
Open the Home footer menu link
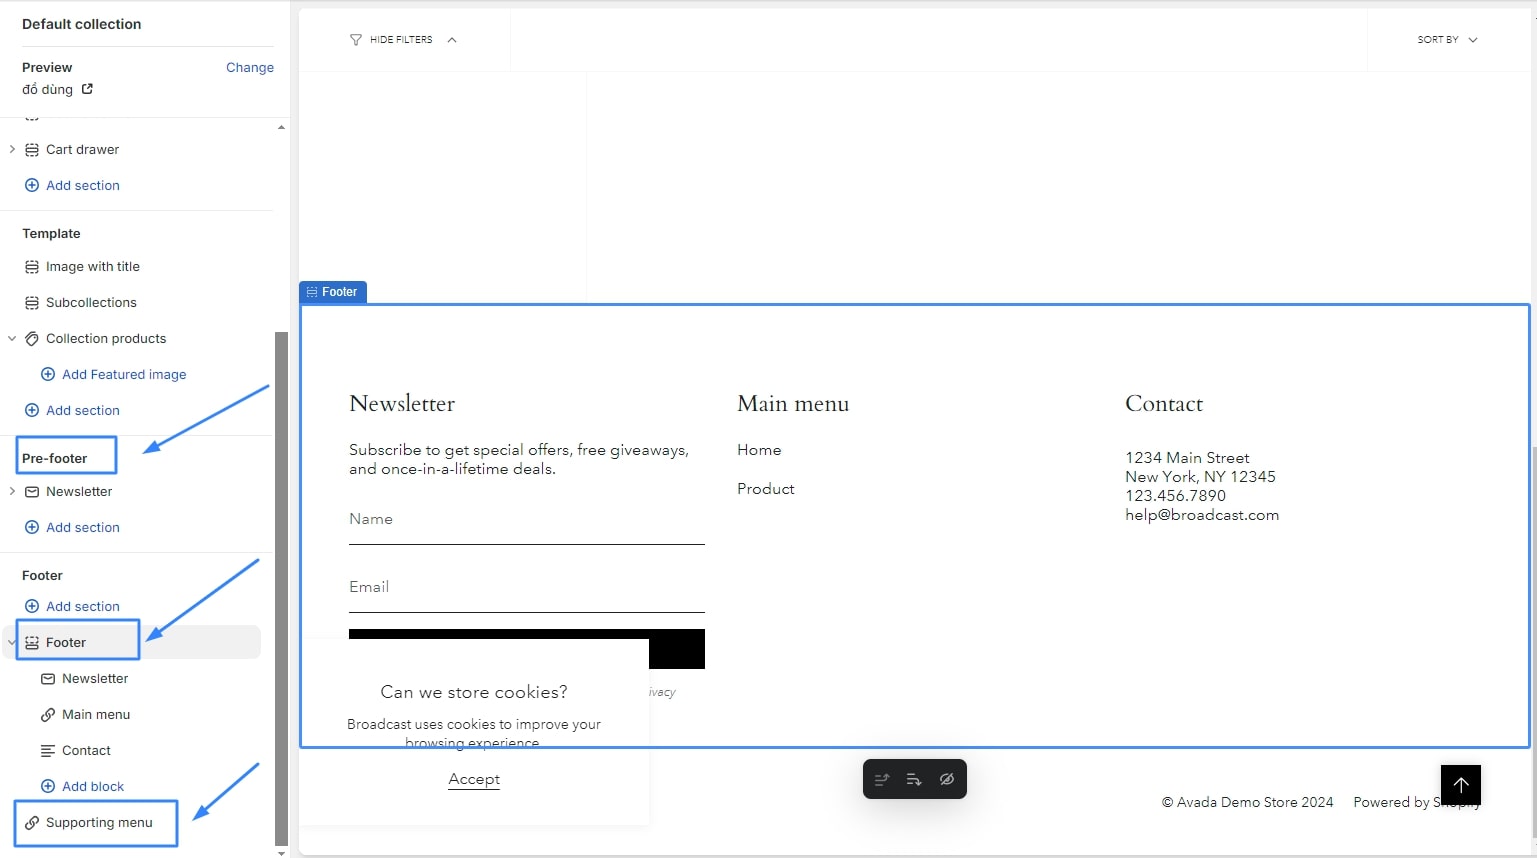tap(759, 450)
